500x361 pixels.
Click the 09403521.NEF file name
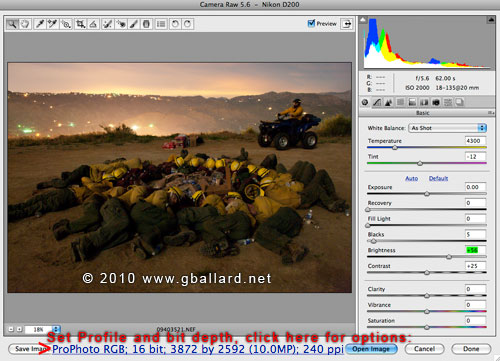tap(176, 329)
